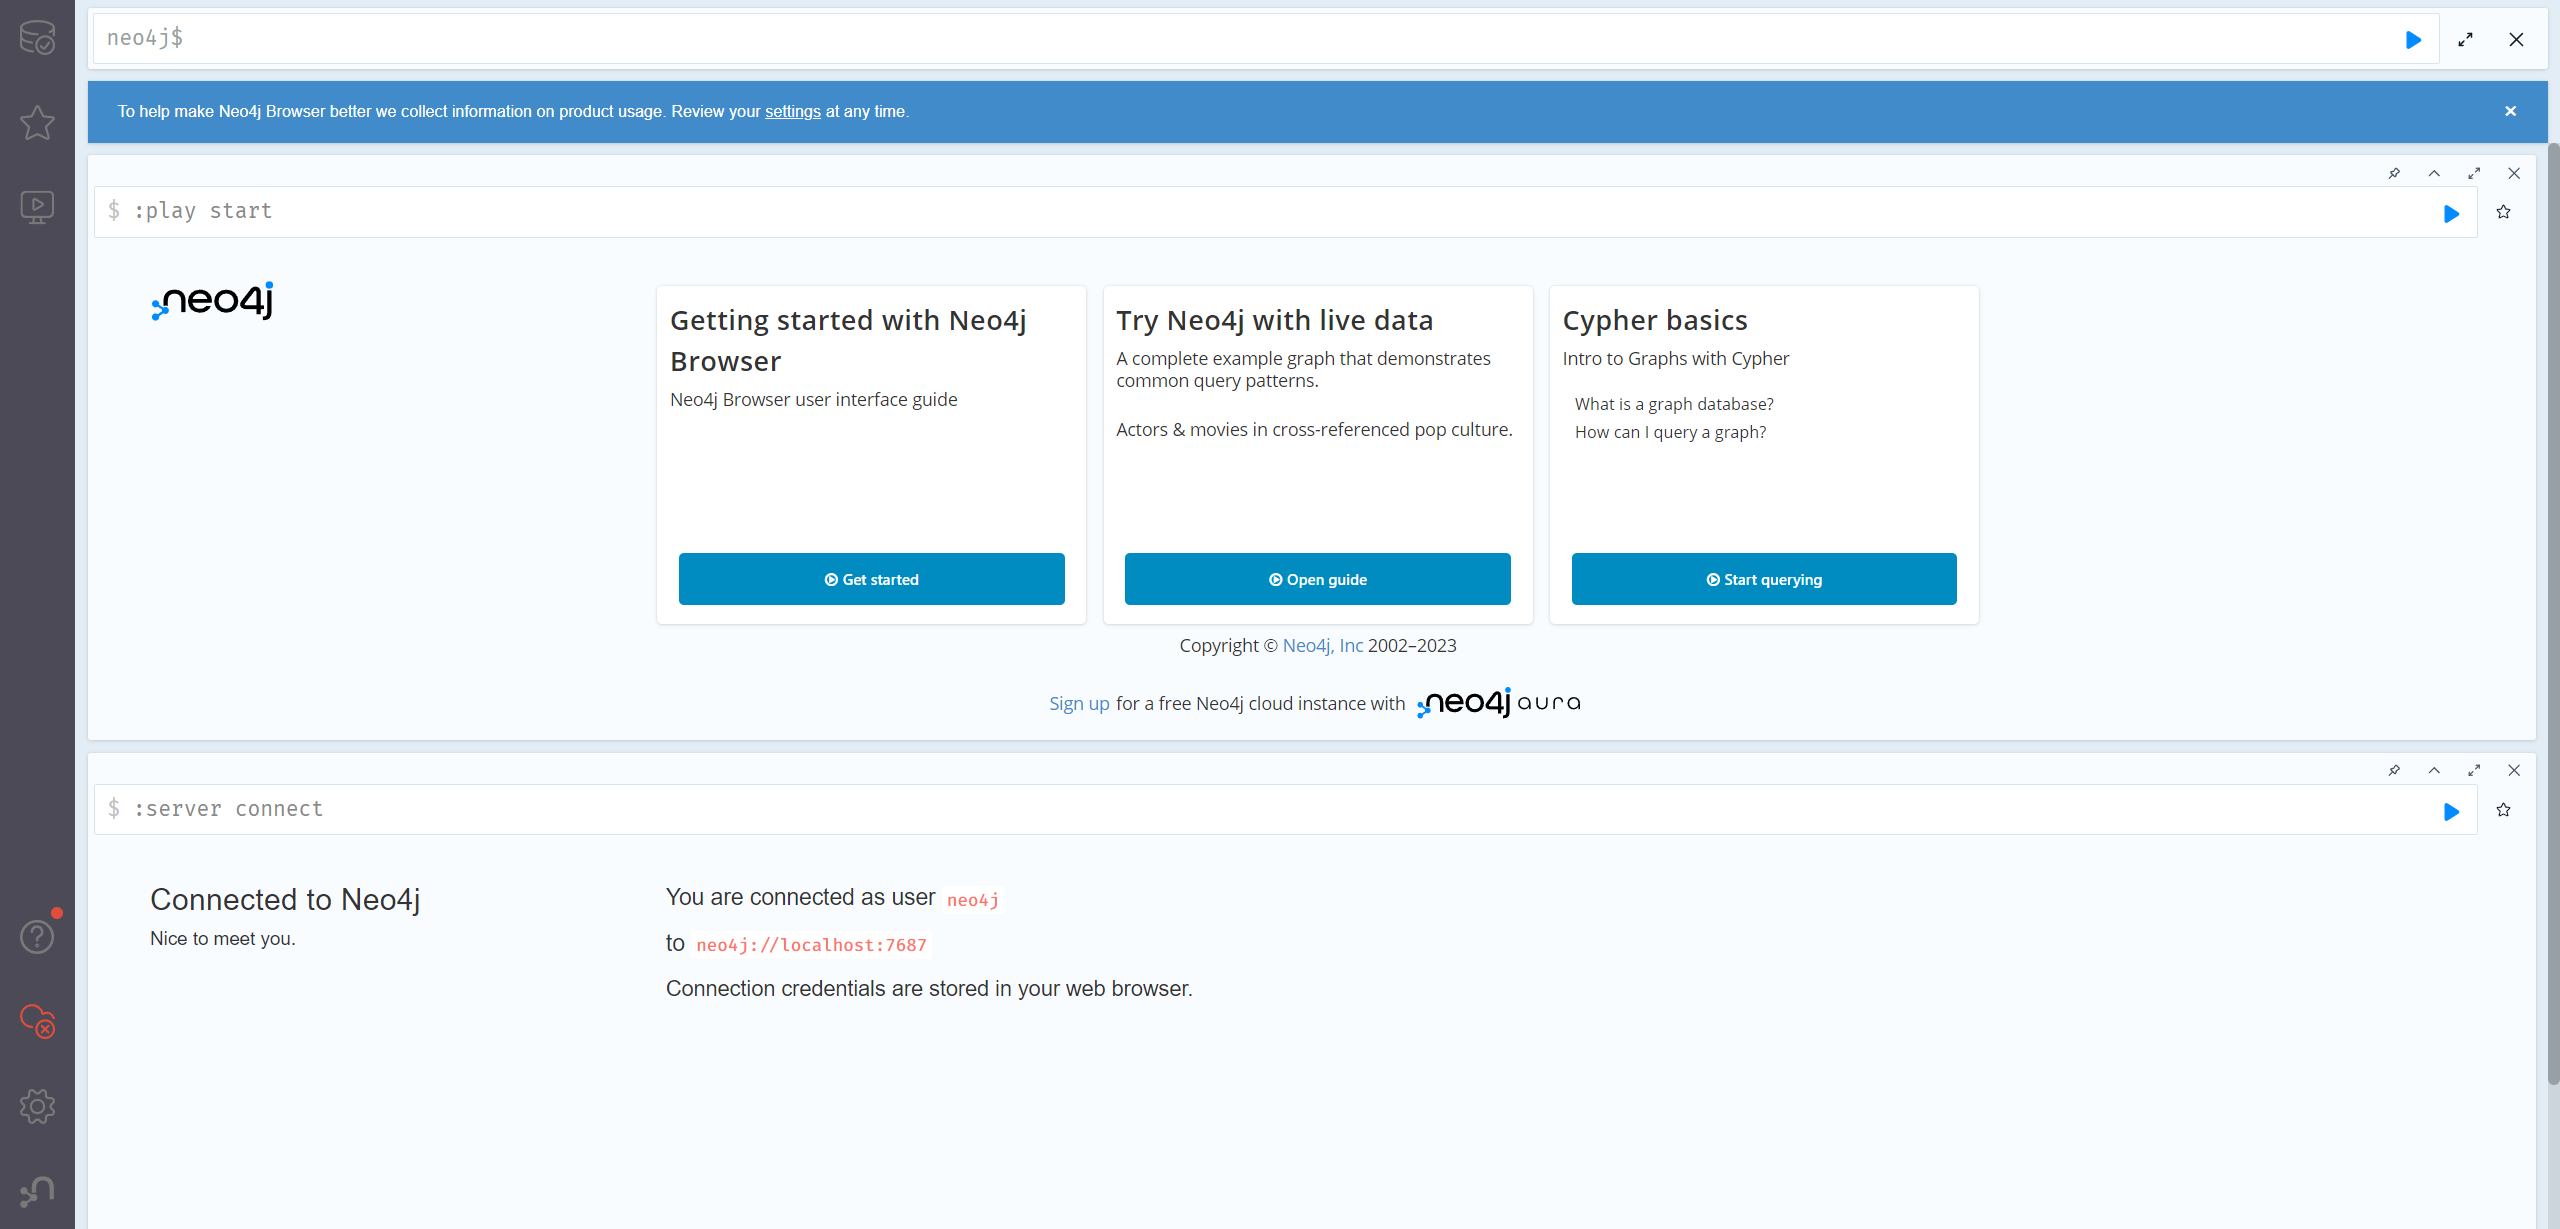
Task: Open the Browser Sync cloud sidebar icon
Action: [37, 1021]
